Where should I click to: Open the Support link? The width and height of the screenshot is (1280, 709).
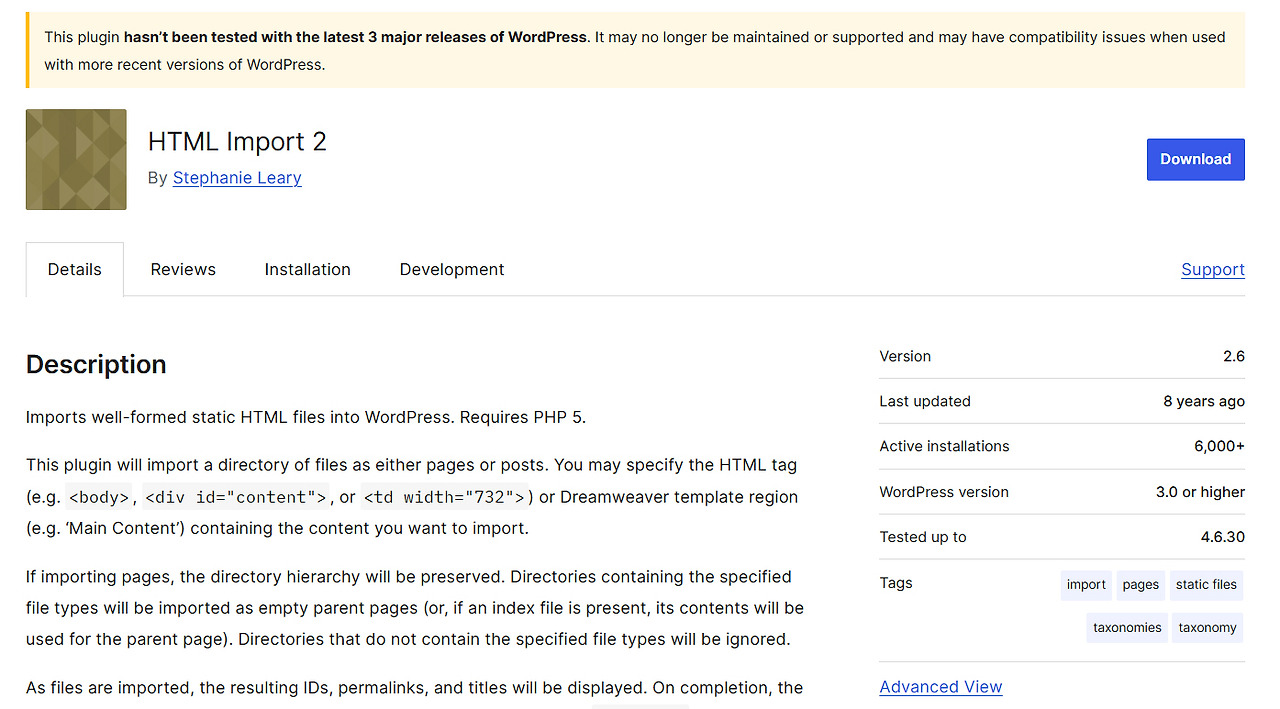(1212, 269)
